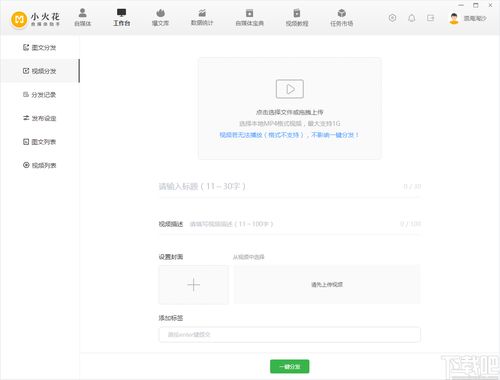
Task: Click the green 一键分发 button
Action: tap(290, 367)
